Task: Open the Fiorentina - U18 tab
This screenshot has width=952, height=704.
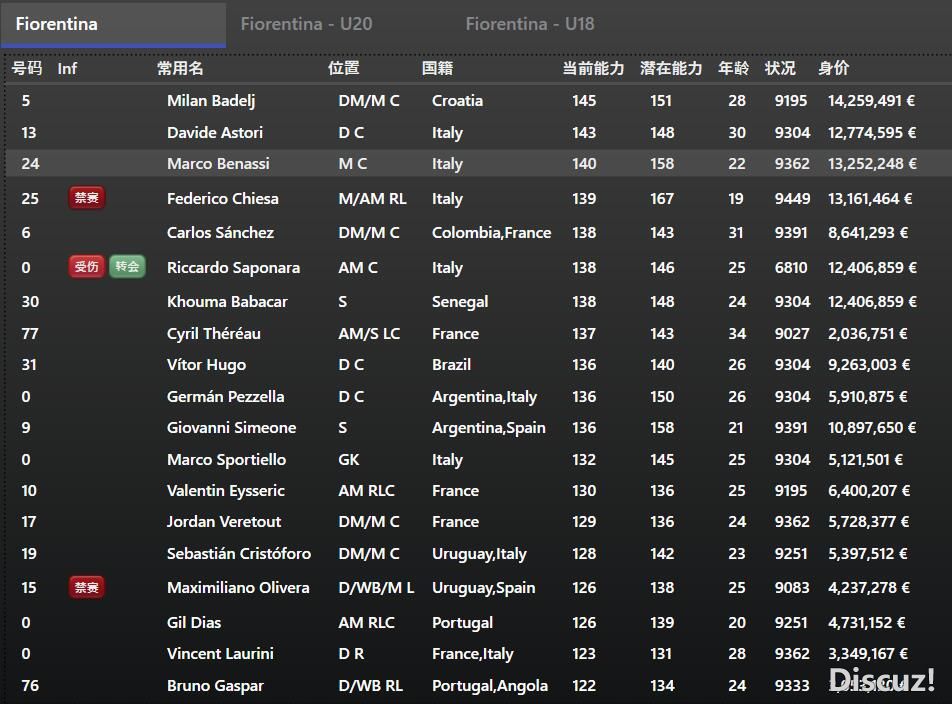Action: coord(530,24)
